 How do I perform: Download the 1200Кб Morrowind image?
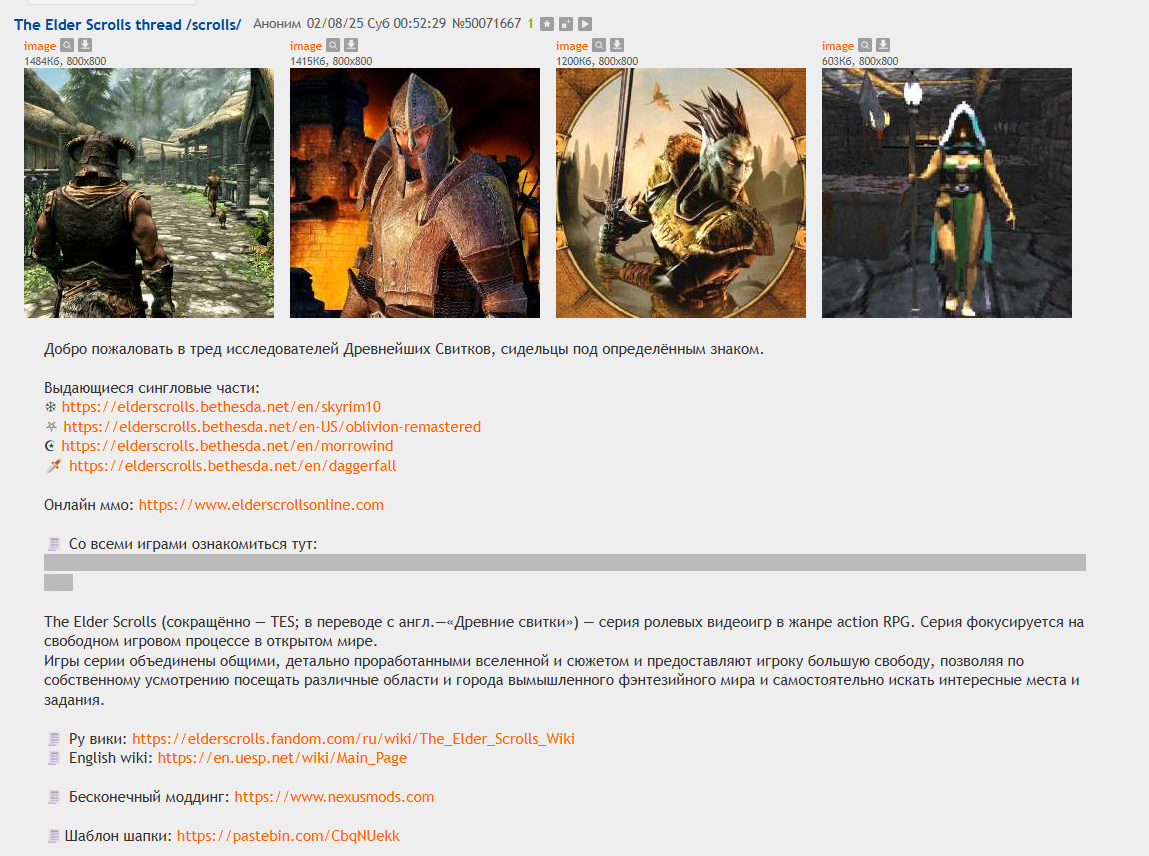click(617, 45)
